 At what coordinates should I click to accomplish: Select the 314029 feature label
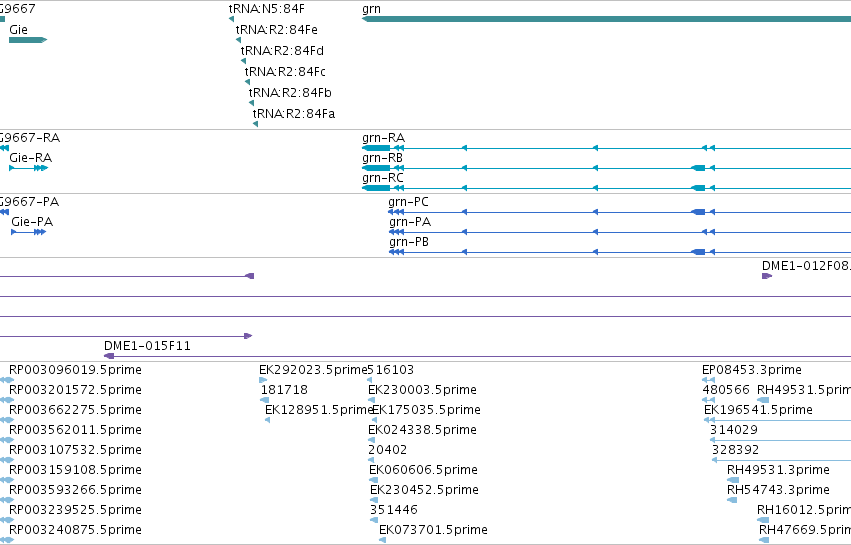click(734, 430)
